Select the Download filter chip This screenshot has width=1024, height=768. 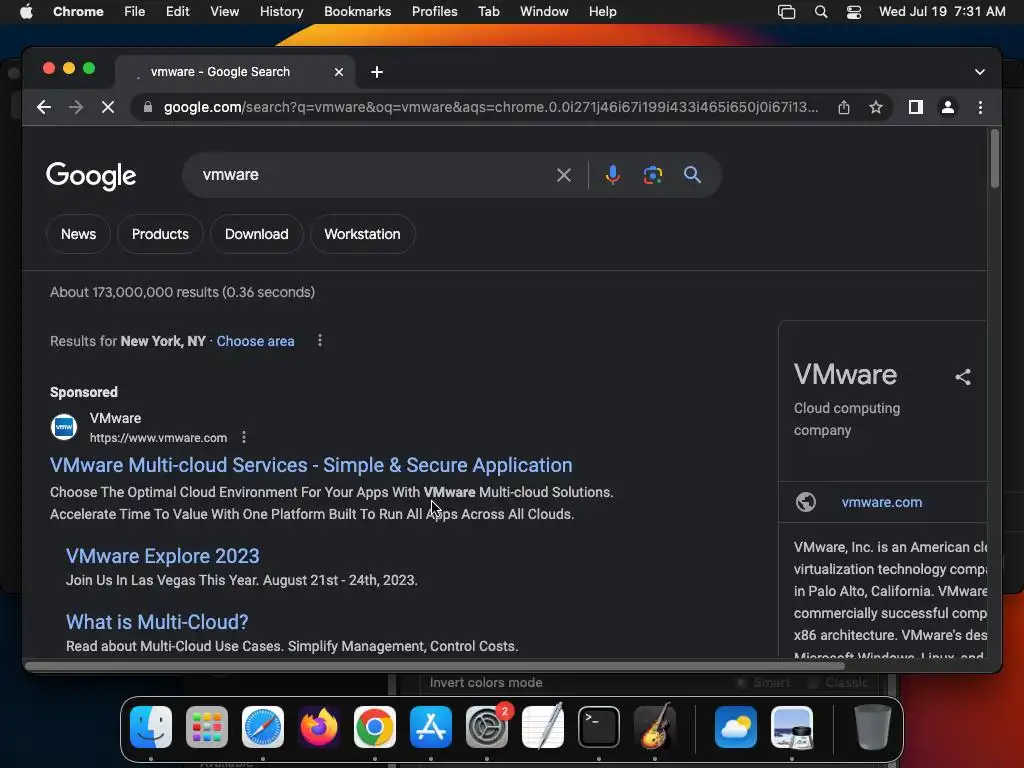(x=257, y=234)
